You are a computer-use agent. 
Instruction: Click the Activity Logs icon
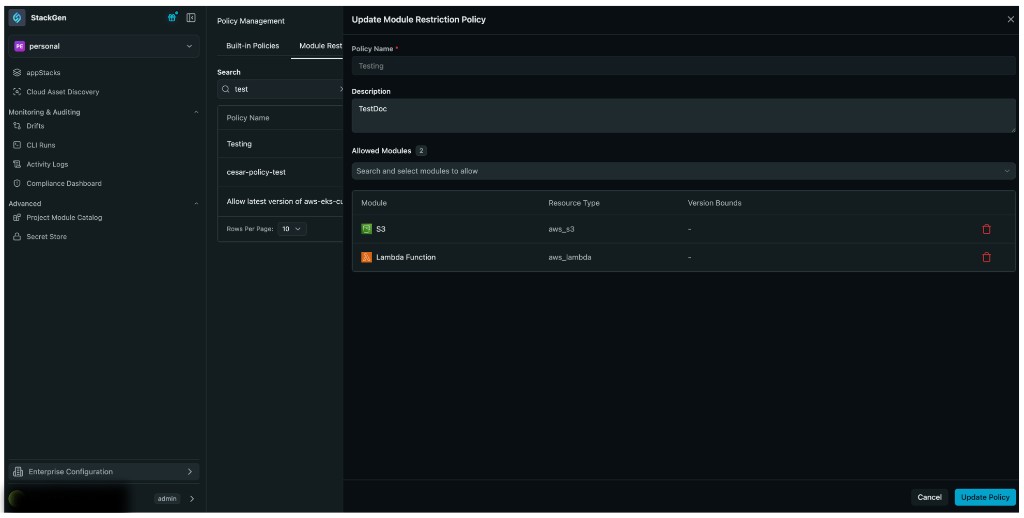point(17,165)
